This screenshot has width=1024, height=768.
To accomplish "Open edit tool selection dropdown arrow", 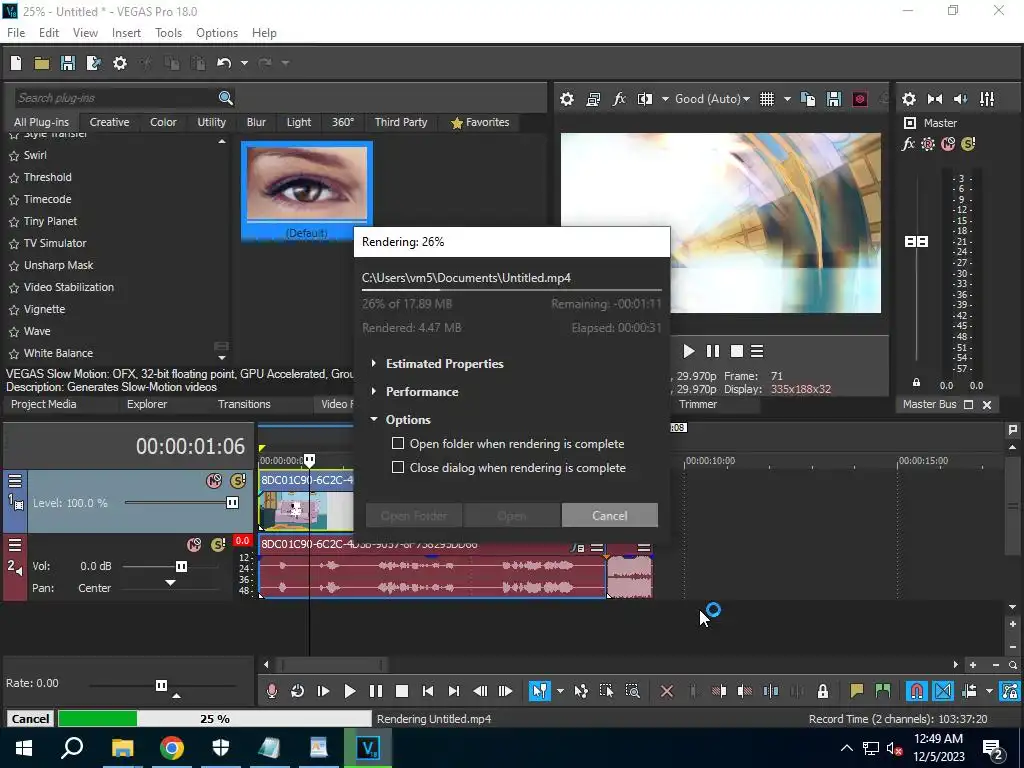I will (560, 691).
